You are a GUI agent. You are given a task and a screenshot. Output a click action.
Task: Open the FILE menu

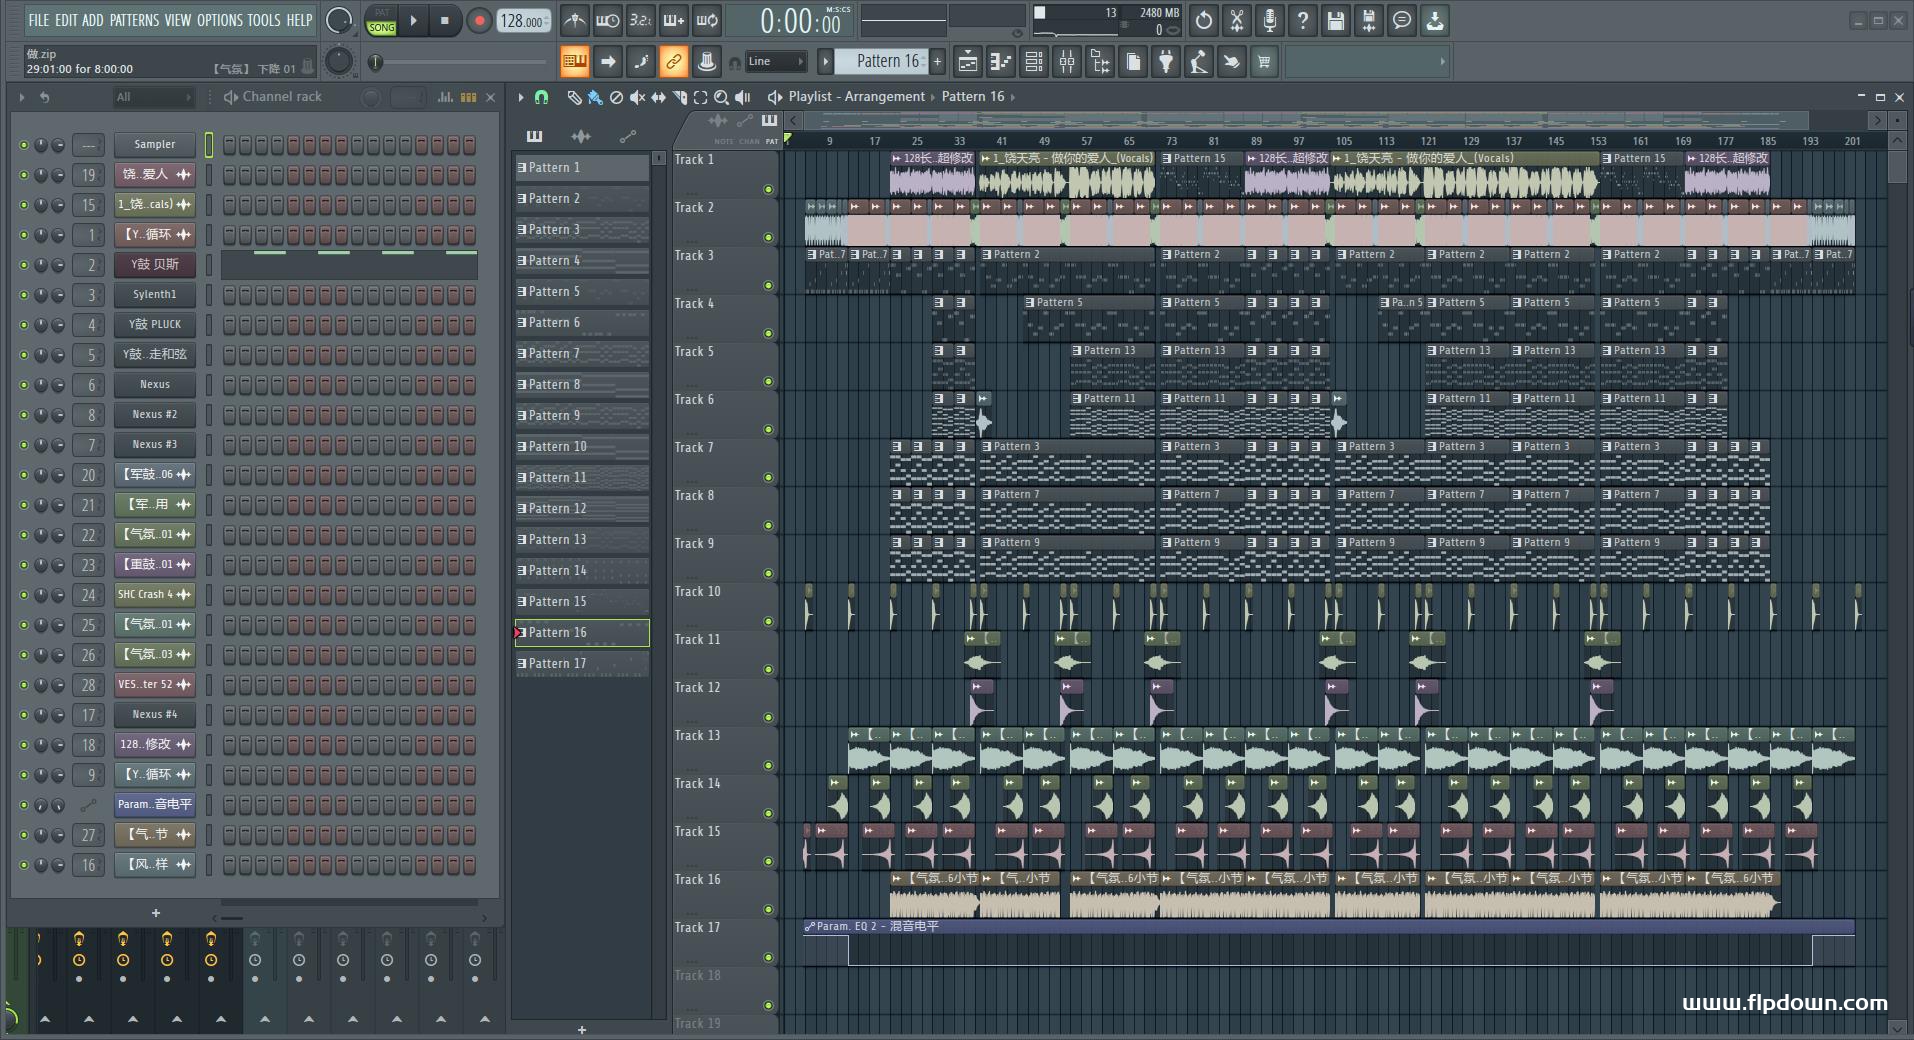[x=39, y=20]
